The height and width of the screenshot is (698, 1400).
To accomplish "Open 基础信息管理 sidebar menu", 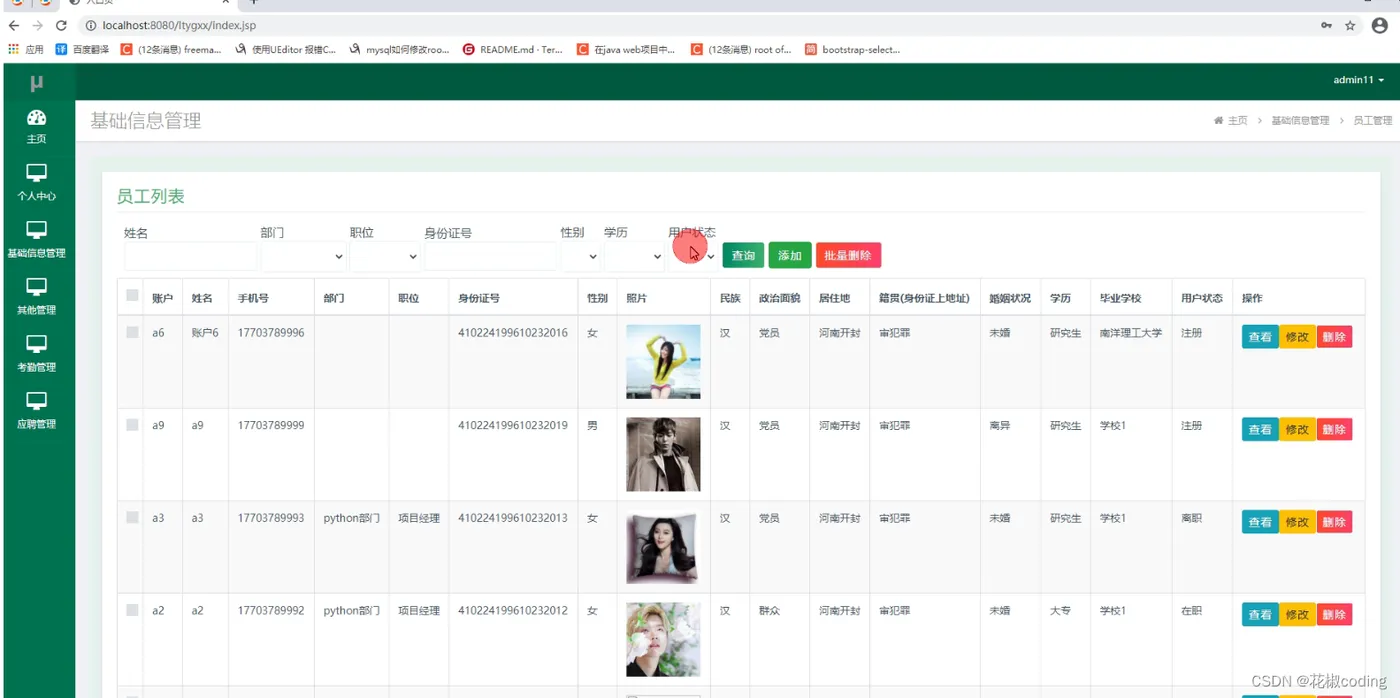I will click(x=36, y=240).
